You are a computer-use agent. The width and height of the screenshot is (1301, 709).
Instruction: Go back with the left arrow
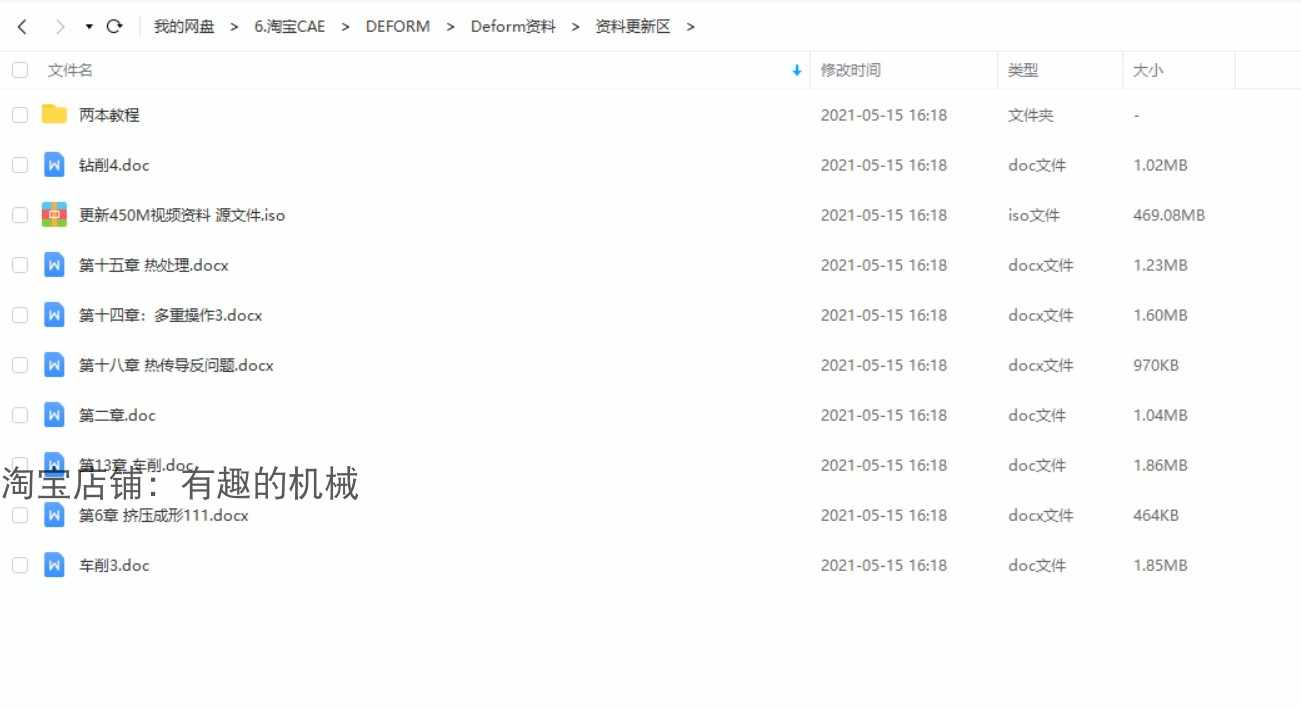coord(22,27)
